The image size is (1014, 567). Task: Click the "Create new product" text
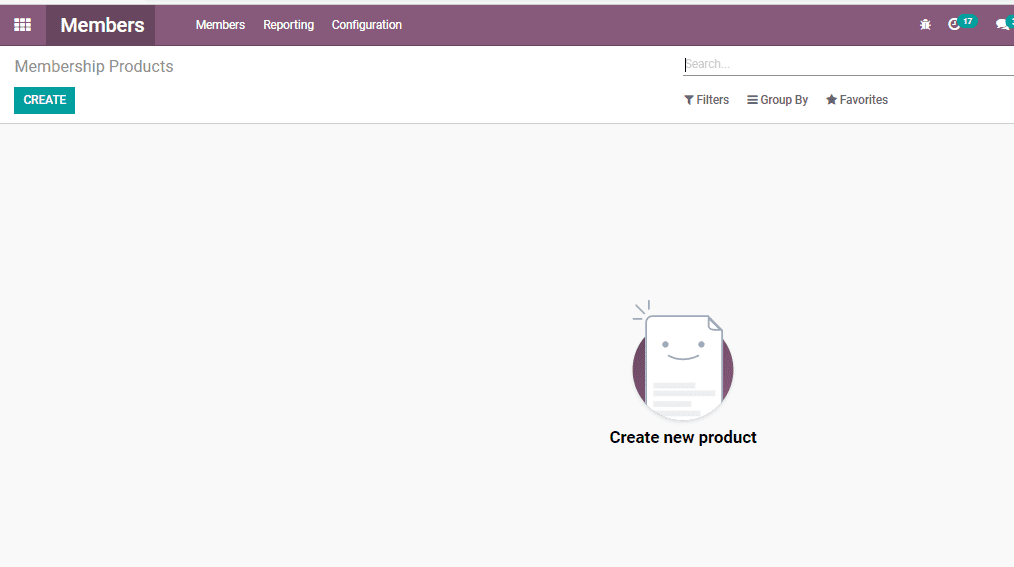683,438
